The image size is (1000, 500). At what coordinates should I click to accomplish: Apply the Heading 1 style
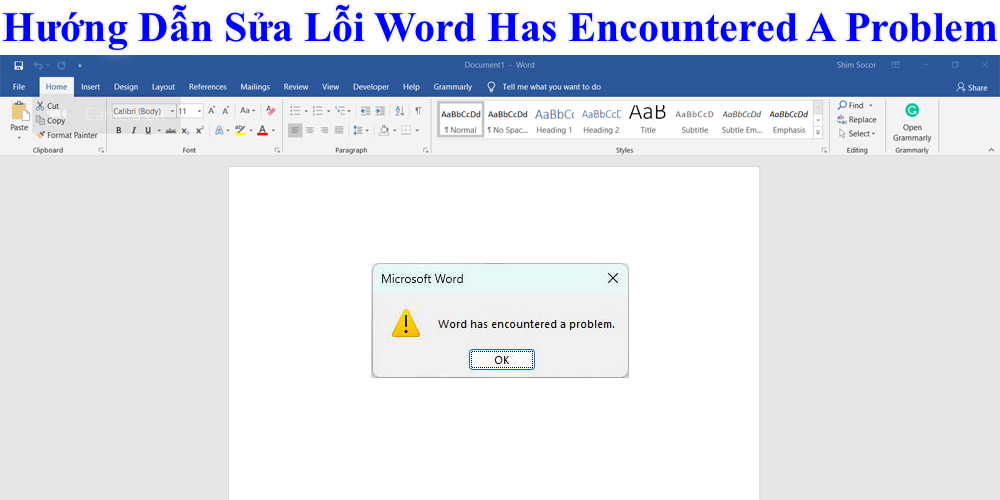(x=554, y=120)
